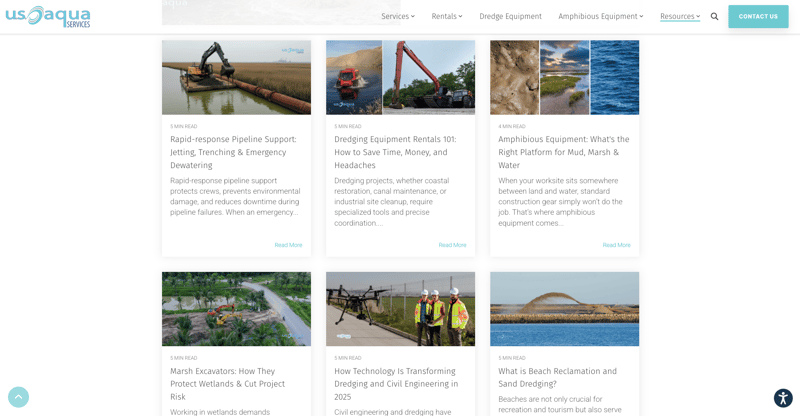Click the pipeline dredging excavator thumbnail
Image resolution: width=800 pixels, height=416 pixels.
(x=236, y=77)
